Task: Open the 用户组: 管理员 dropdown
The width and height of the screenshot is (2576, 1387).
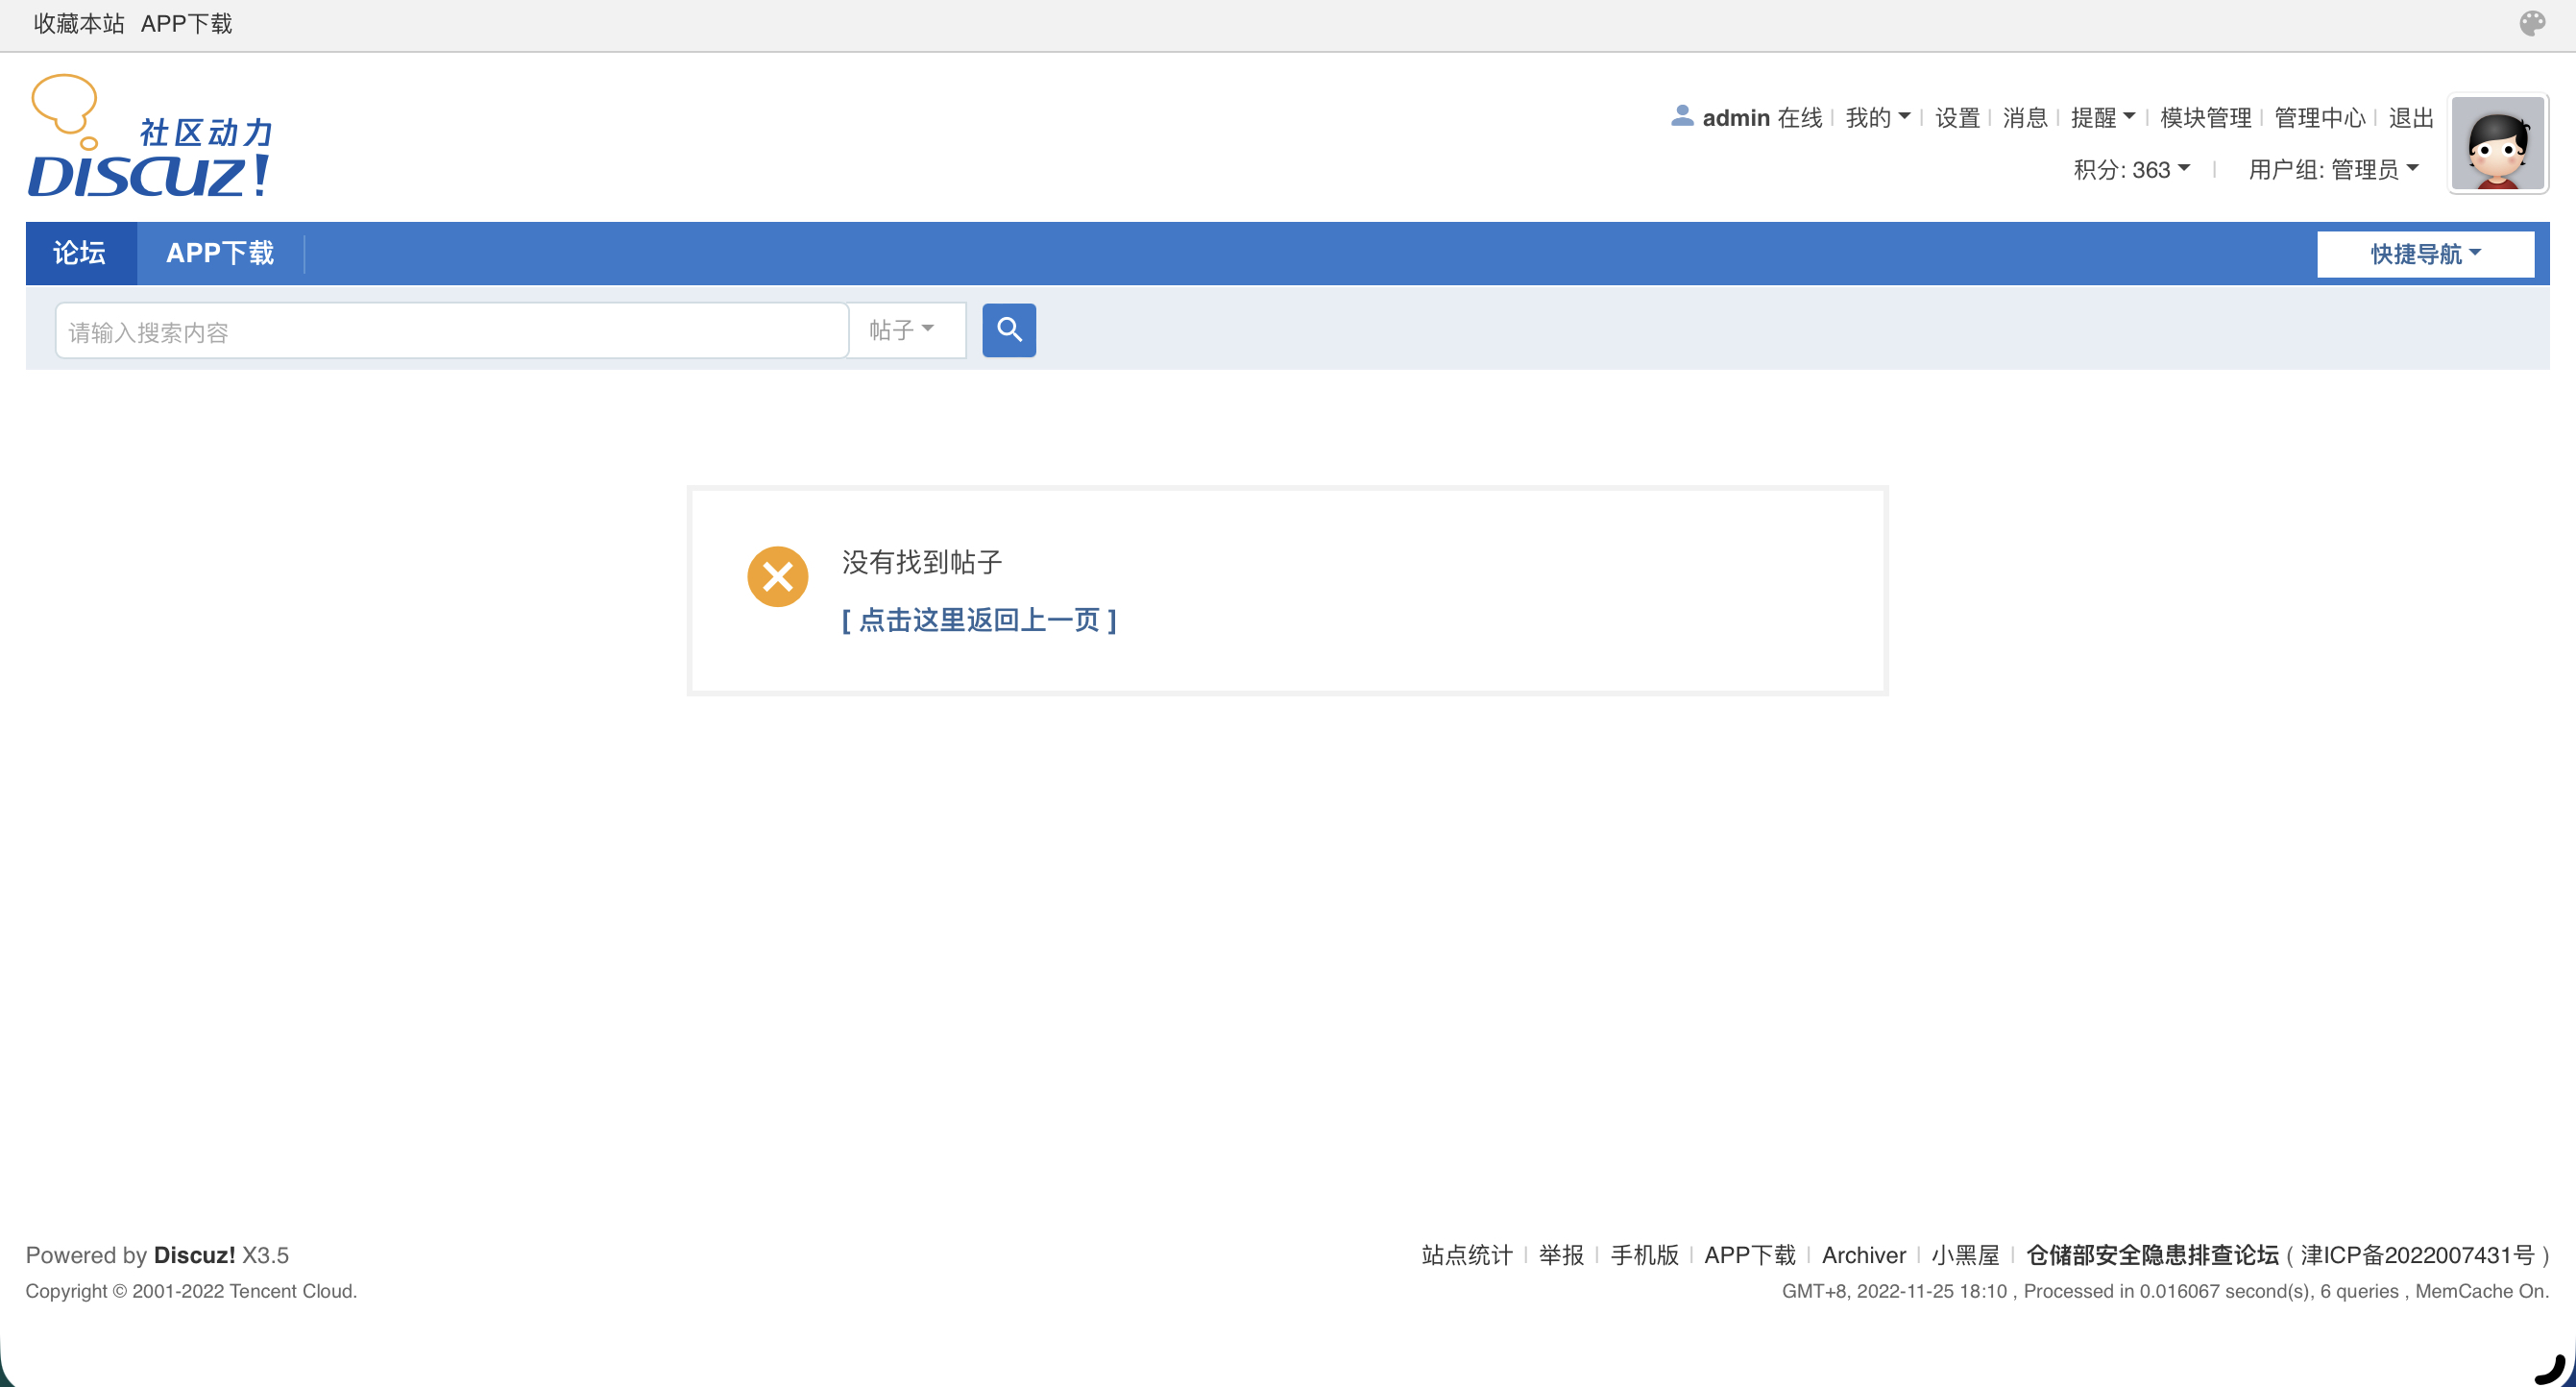Action: [x=2333, y=170]
